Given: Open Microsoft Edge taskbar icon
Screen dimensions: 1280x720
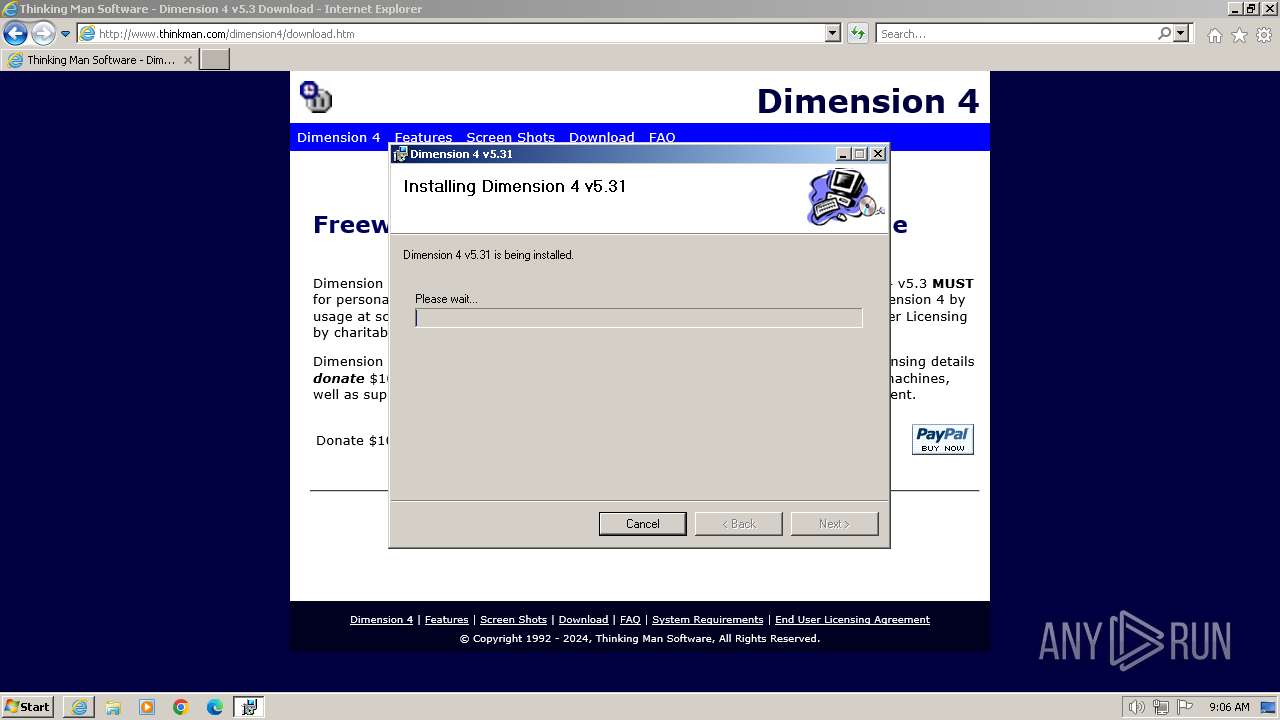Looking at the screenshot, I should [x=215, y=707].
